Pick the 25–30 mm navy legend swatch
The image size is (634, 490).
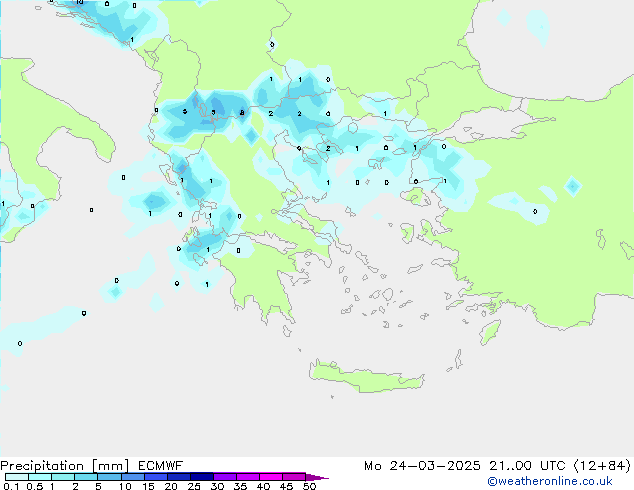pos(201,477)
